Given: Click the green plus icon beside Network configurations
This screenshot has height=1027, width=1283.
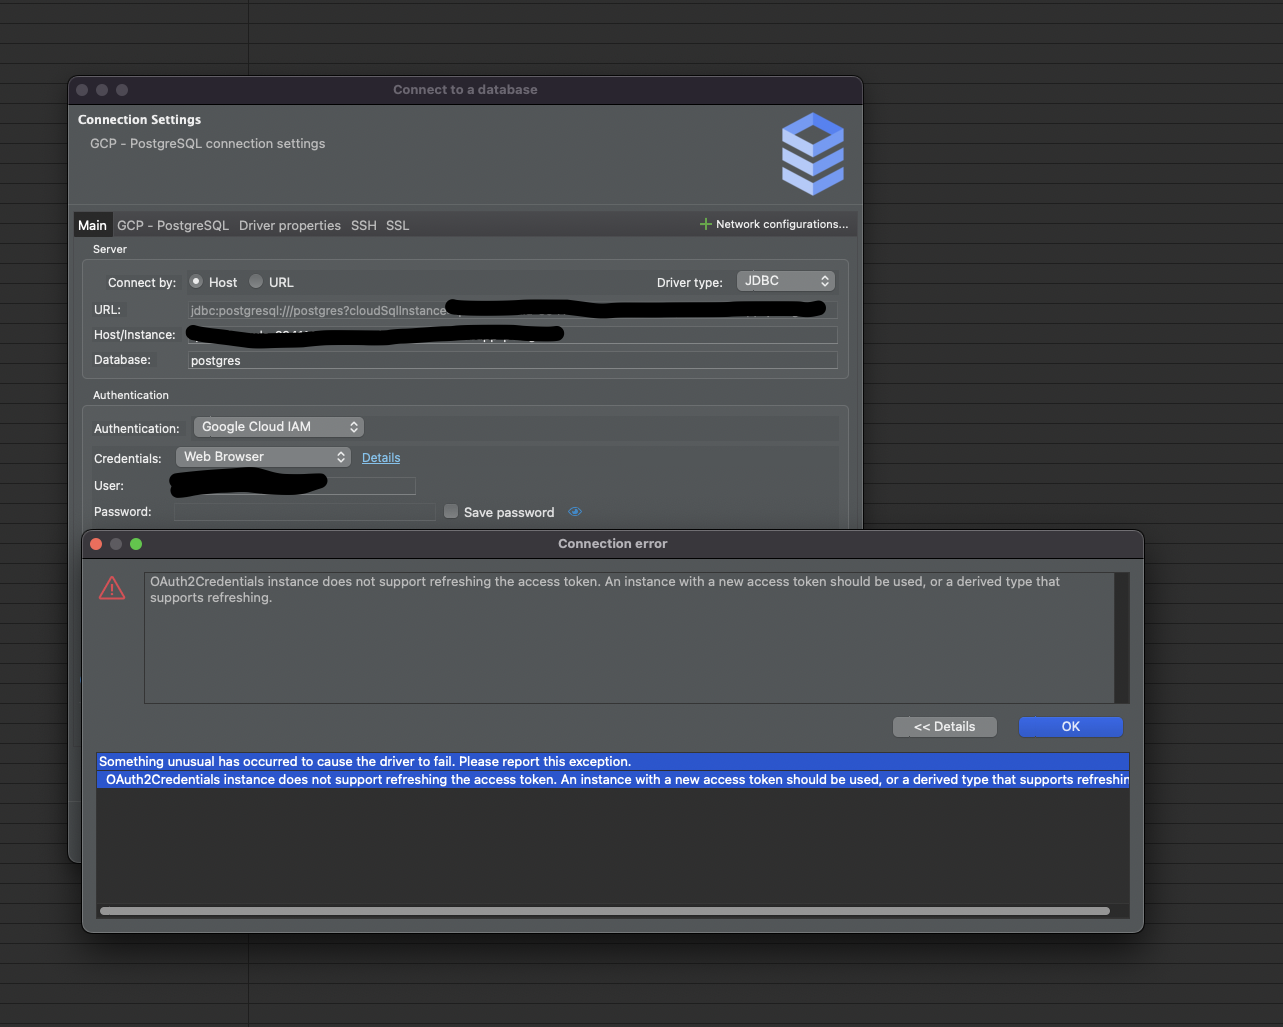Looking at the screenshot, I should 705,223.
